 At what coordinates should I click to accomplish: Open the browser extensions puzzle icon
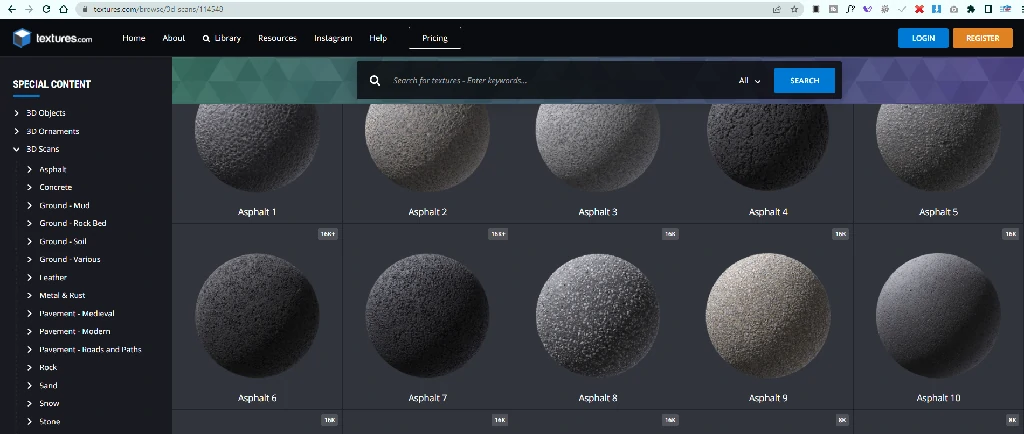(971, 8)
